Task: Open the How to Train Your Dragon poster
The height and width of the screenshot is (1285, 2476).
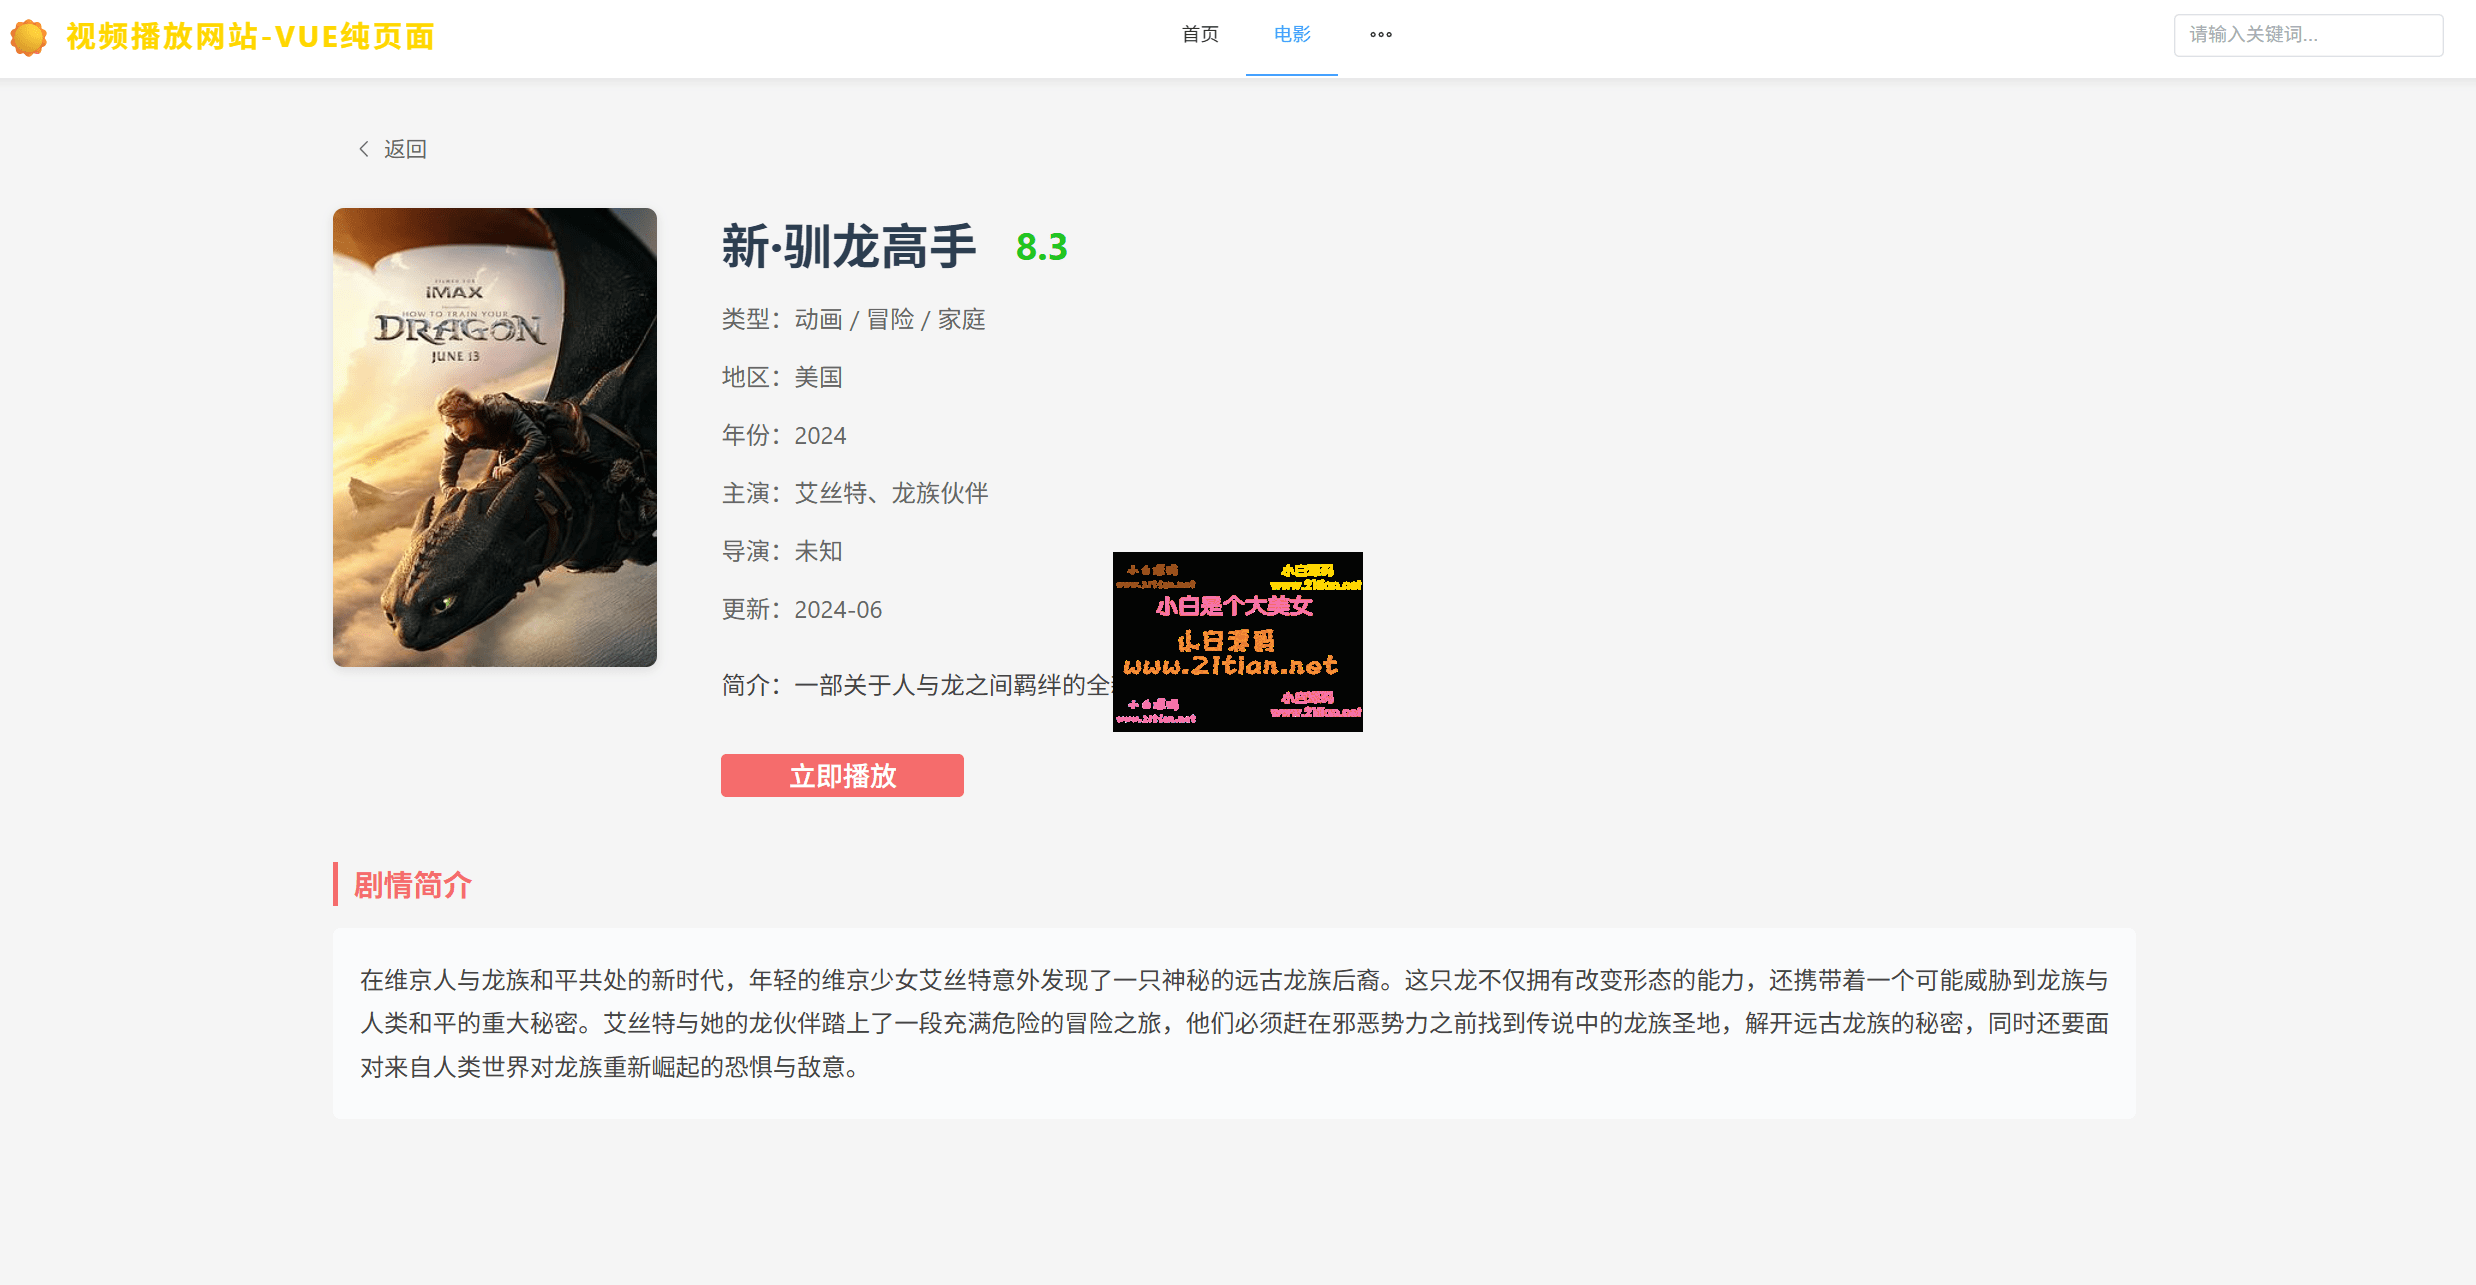Action: [495, 437]
